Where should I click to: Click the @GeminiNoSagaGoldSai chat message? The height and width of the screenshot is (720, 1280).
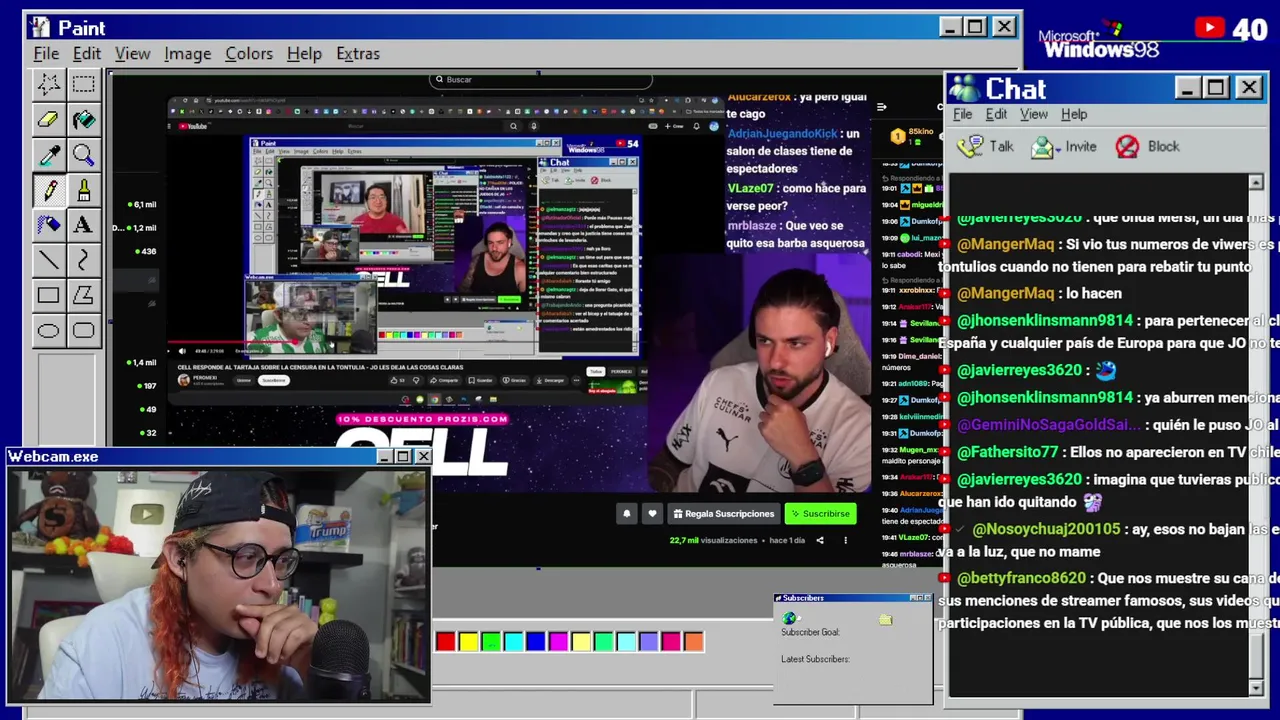[x=1109, y=425]
